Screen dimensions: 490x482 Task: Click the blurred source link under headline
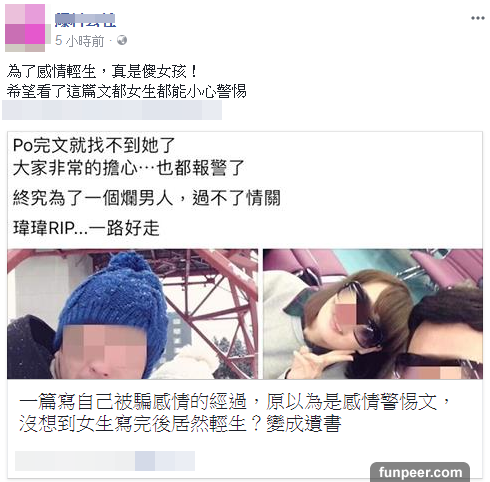point(105,461)
